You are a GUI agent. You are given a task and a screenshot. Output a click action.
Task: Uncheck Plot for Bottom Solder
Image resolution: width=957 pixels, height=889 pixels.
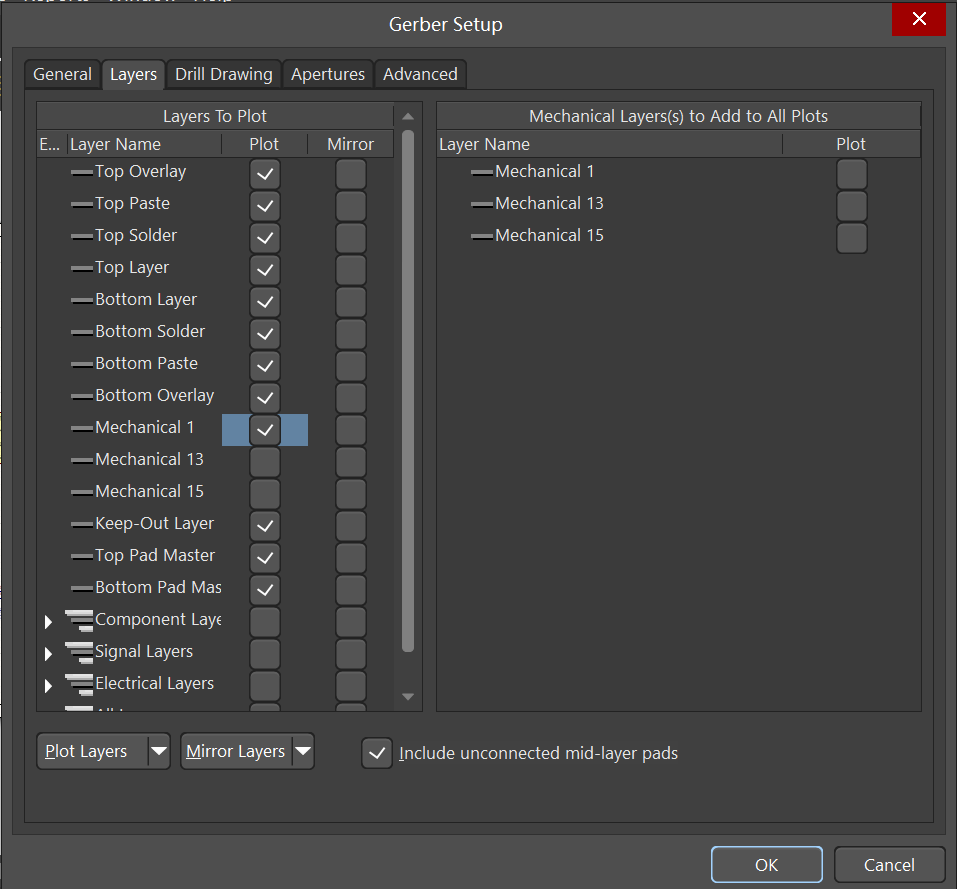tap(265, 334)
